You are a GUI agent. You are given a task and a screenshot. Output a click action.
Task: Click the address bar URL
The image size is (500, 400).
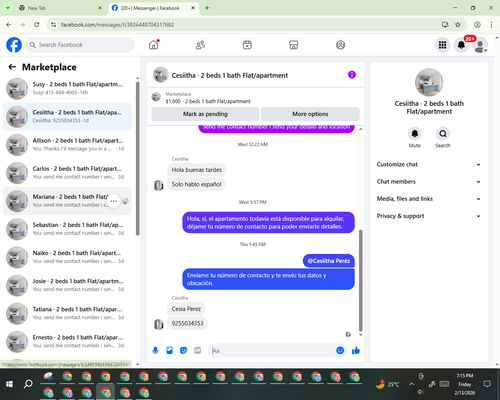[117, 25]
